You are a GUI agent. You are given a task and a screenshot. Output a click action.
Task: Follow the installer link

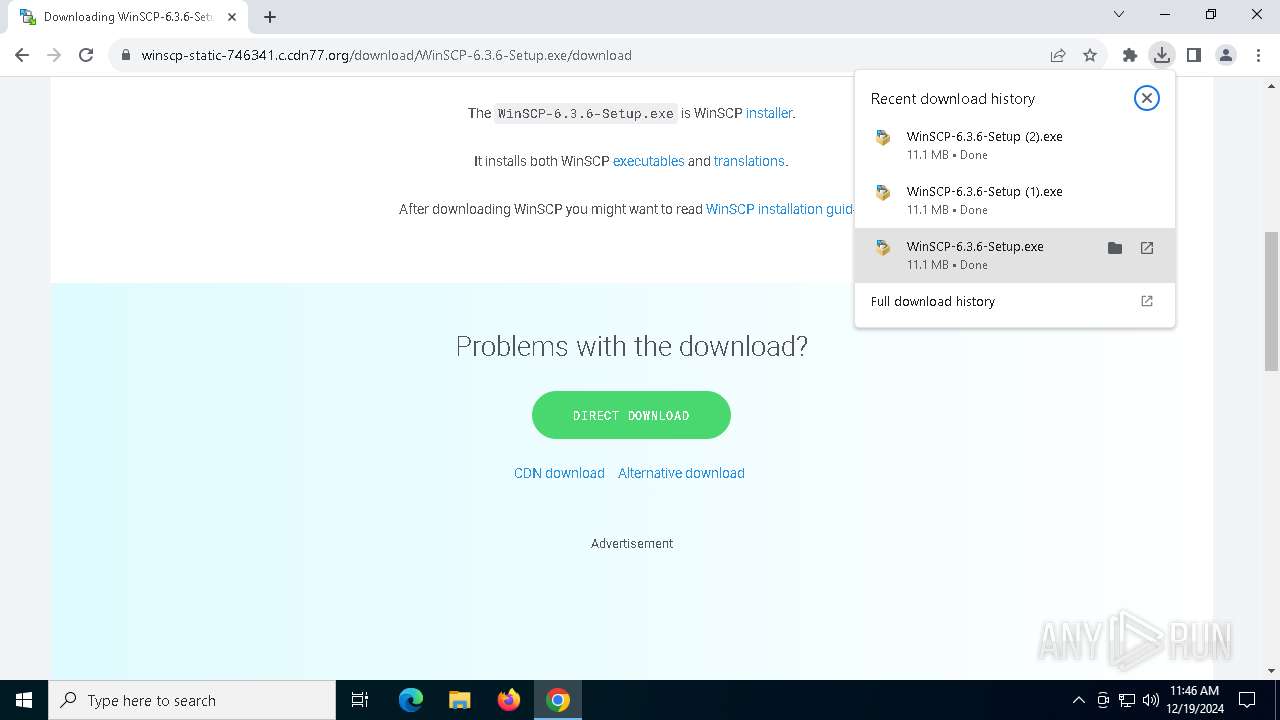pyautogui.click(x=769, y=113)
